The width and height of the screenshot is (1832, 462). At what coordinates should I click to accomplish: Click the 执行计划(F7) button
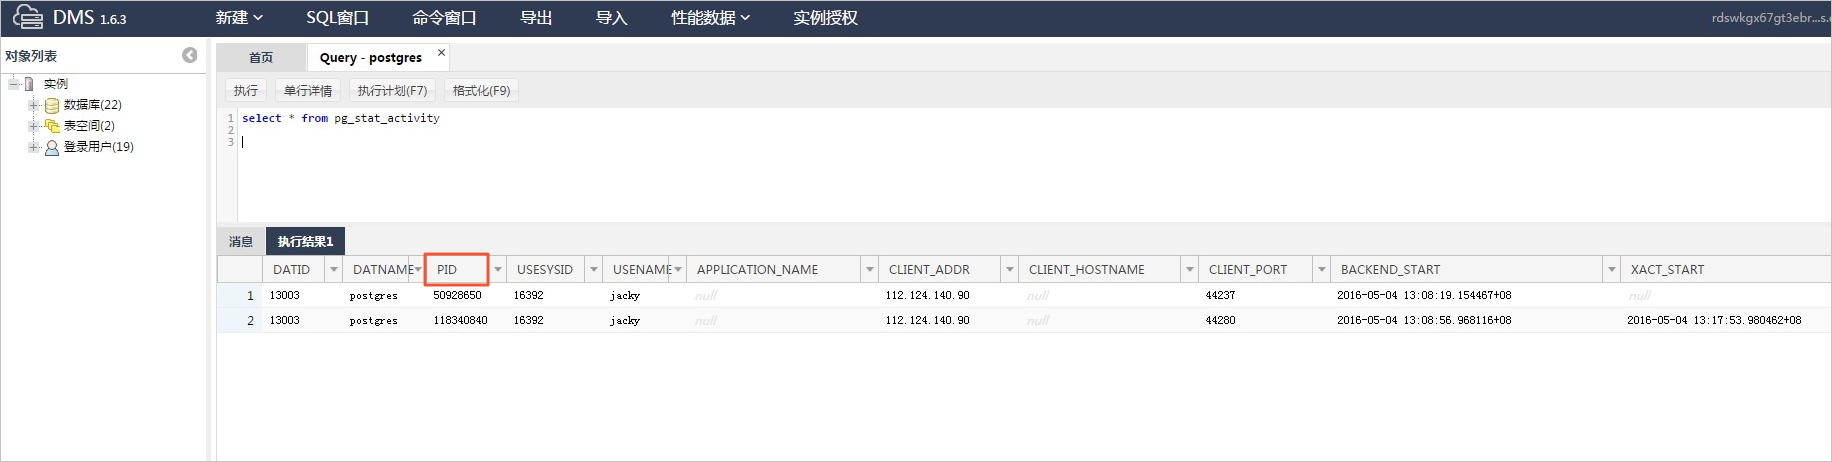[x=392, y=90]
